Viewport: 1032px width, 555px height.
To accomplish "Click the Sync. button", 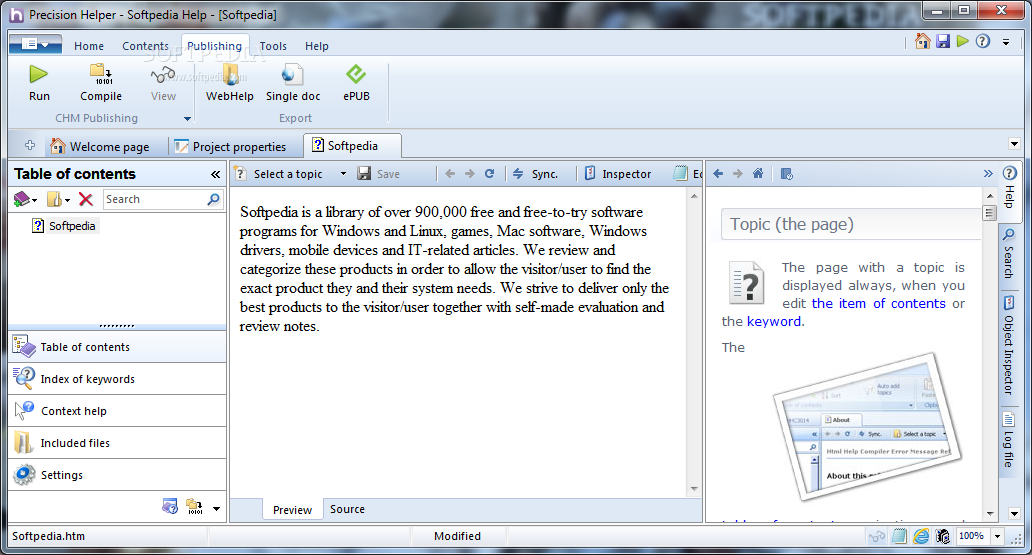I will point(535,174).
